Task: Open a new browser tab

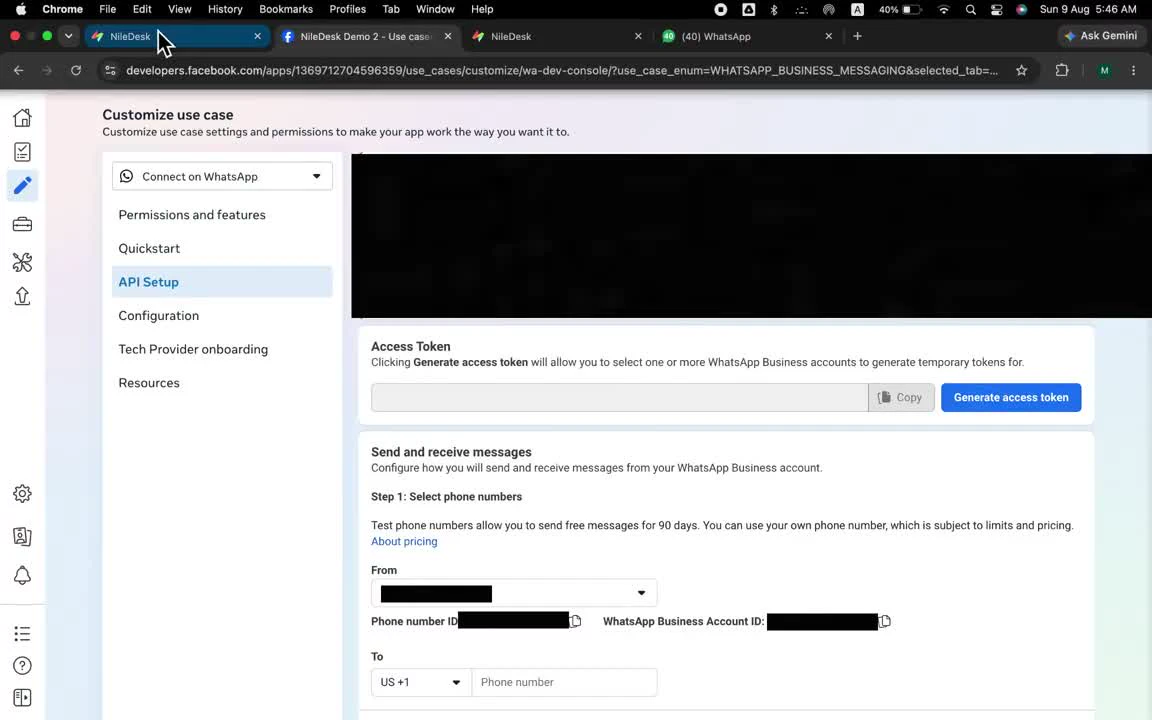Action: pyautogui.click(x=857, y=36)
